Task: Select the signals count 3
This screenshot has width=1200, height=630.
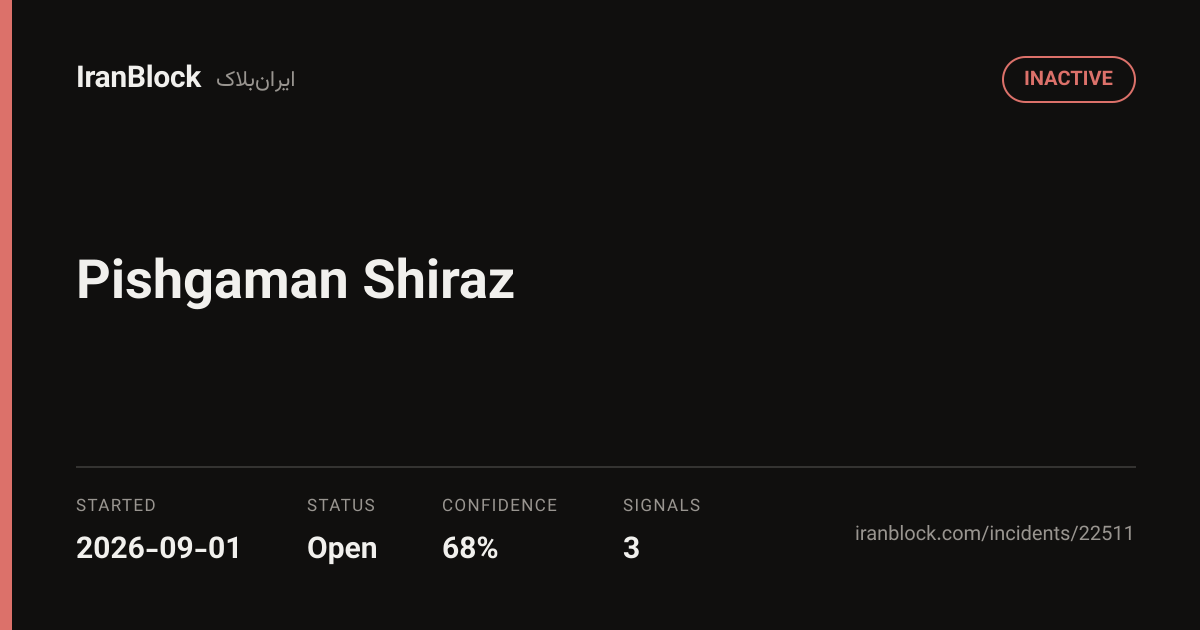Action: click(x=631, y=548)
